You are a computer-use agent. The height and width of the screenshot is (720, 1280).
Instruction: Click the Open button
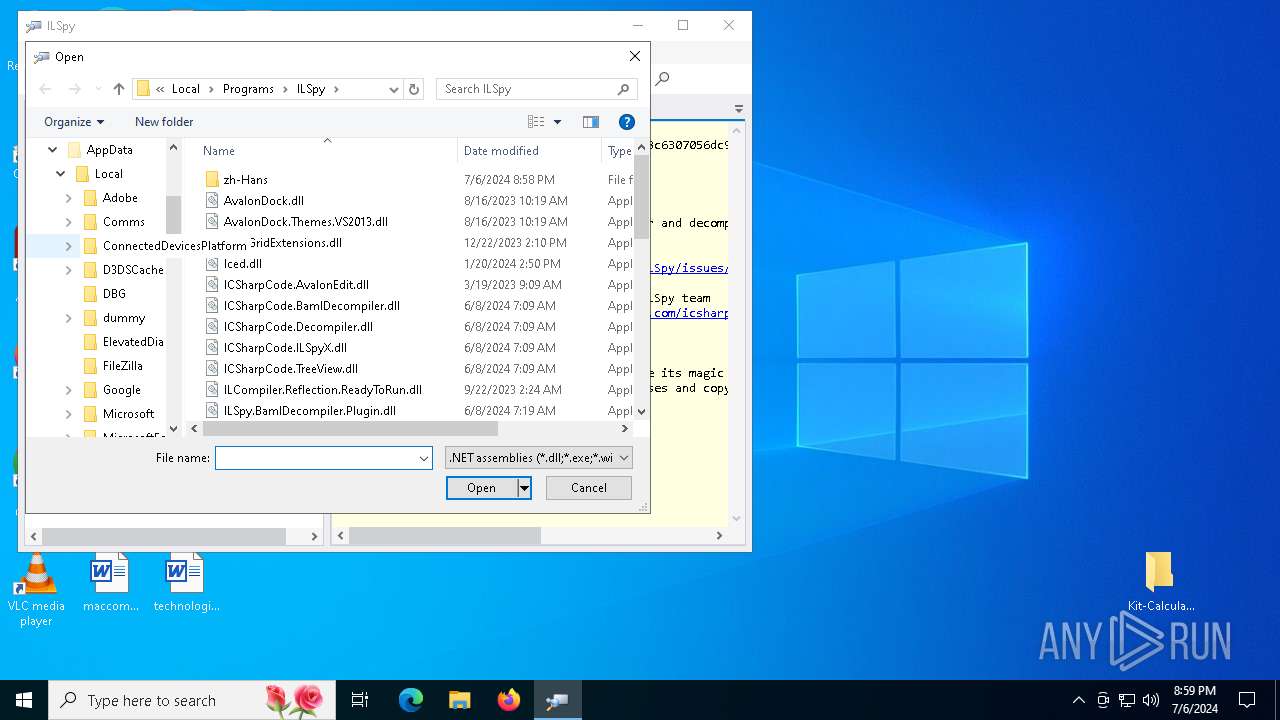pos(481,488)
